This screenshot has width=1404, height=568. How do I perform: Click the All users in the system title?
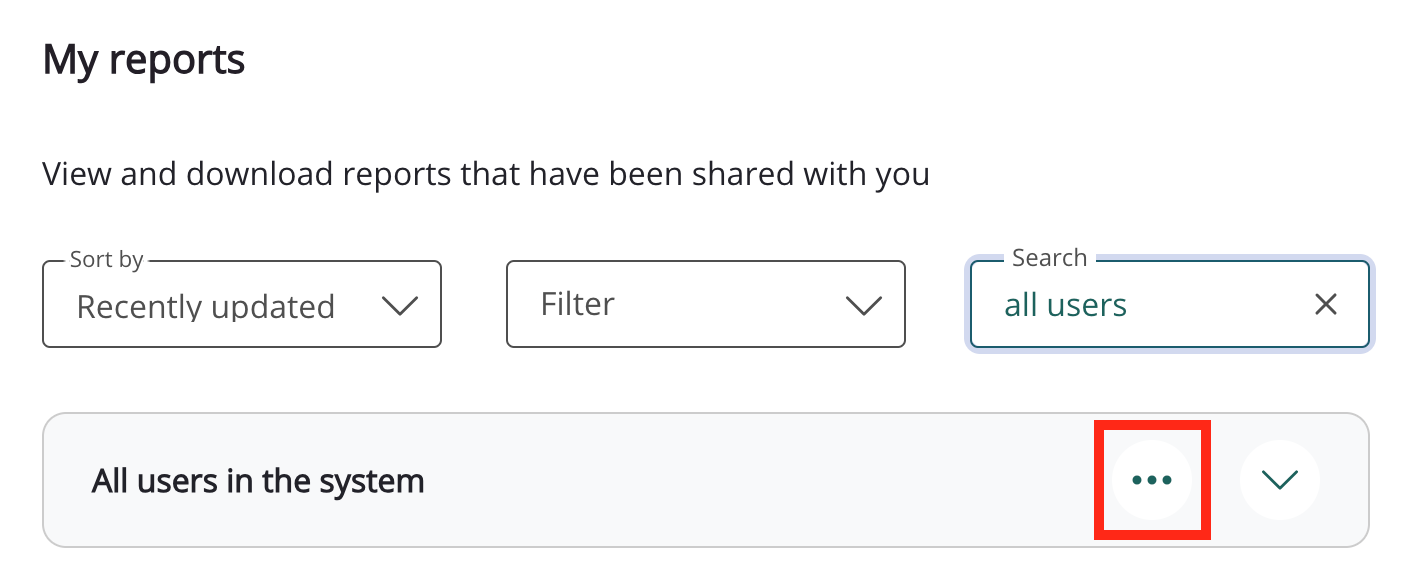click(258, 481)
